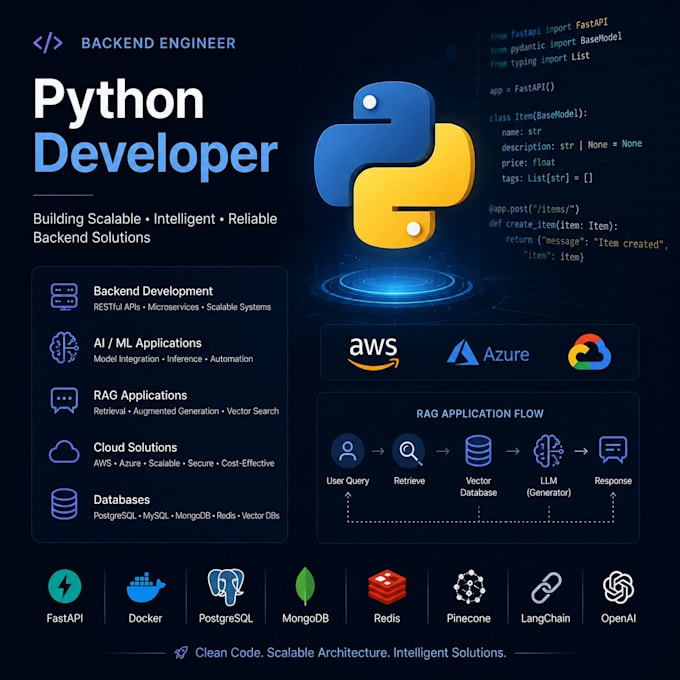Screen dimensions: 680x680
Task: Click the class Item(BaseModel) code line
Action: pyautogui.click(x=538, y=116)
